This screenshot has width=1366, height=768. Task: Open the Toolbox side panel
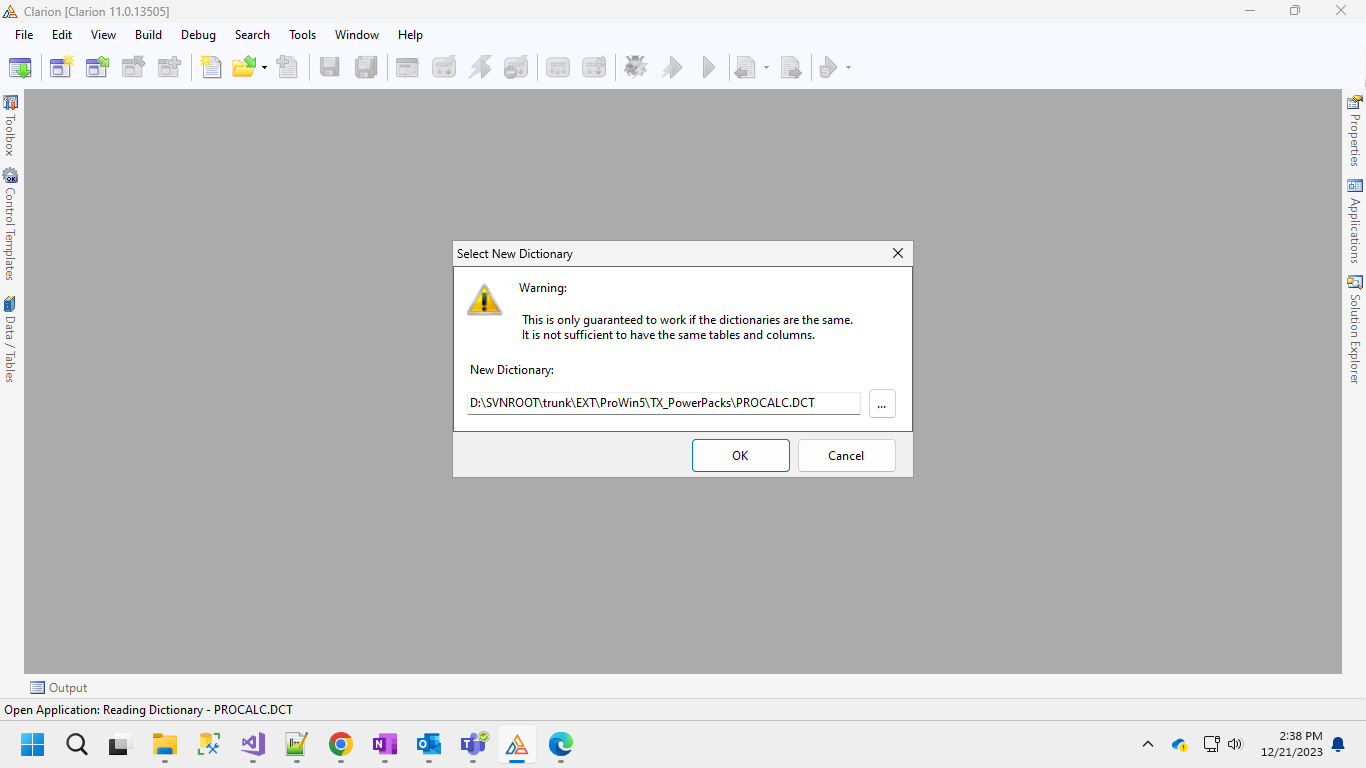(10, 126)
